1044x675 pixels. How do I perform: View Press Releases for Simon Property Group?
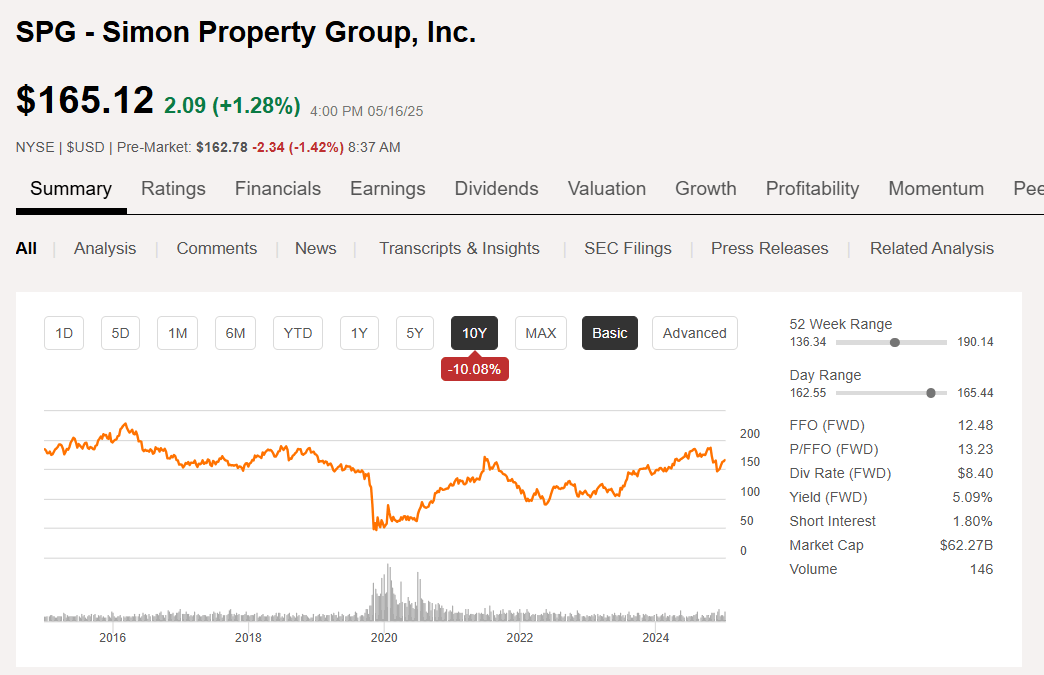(x=769, y=248)
